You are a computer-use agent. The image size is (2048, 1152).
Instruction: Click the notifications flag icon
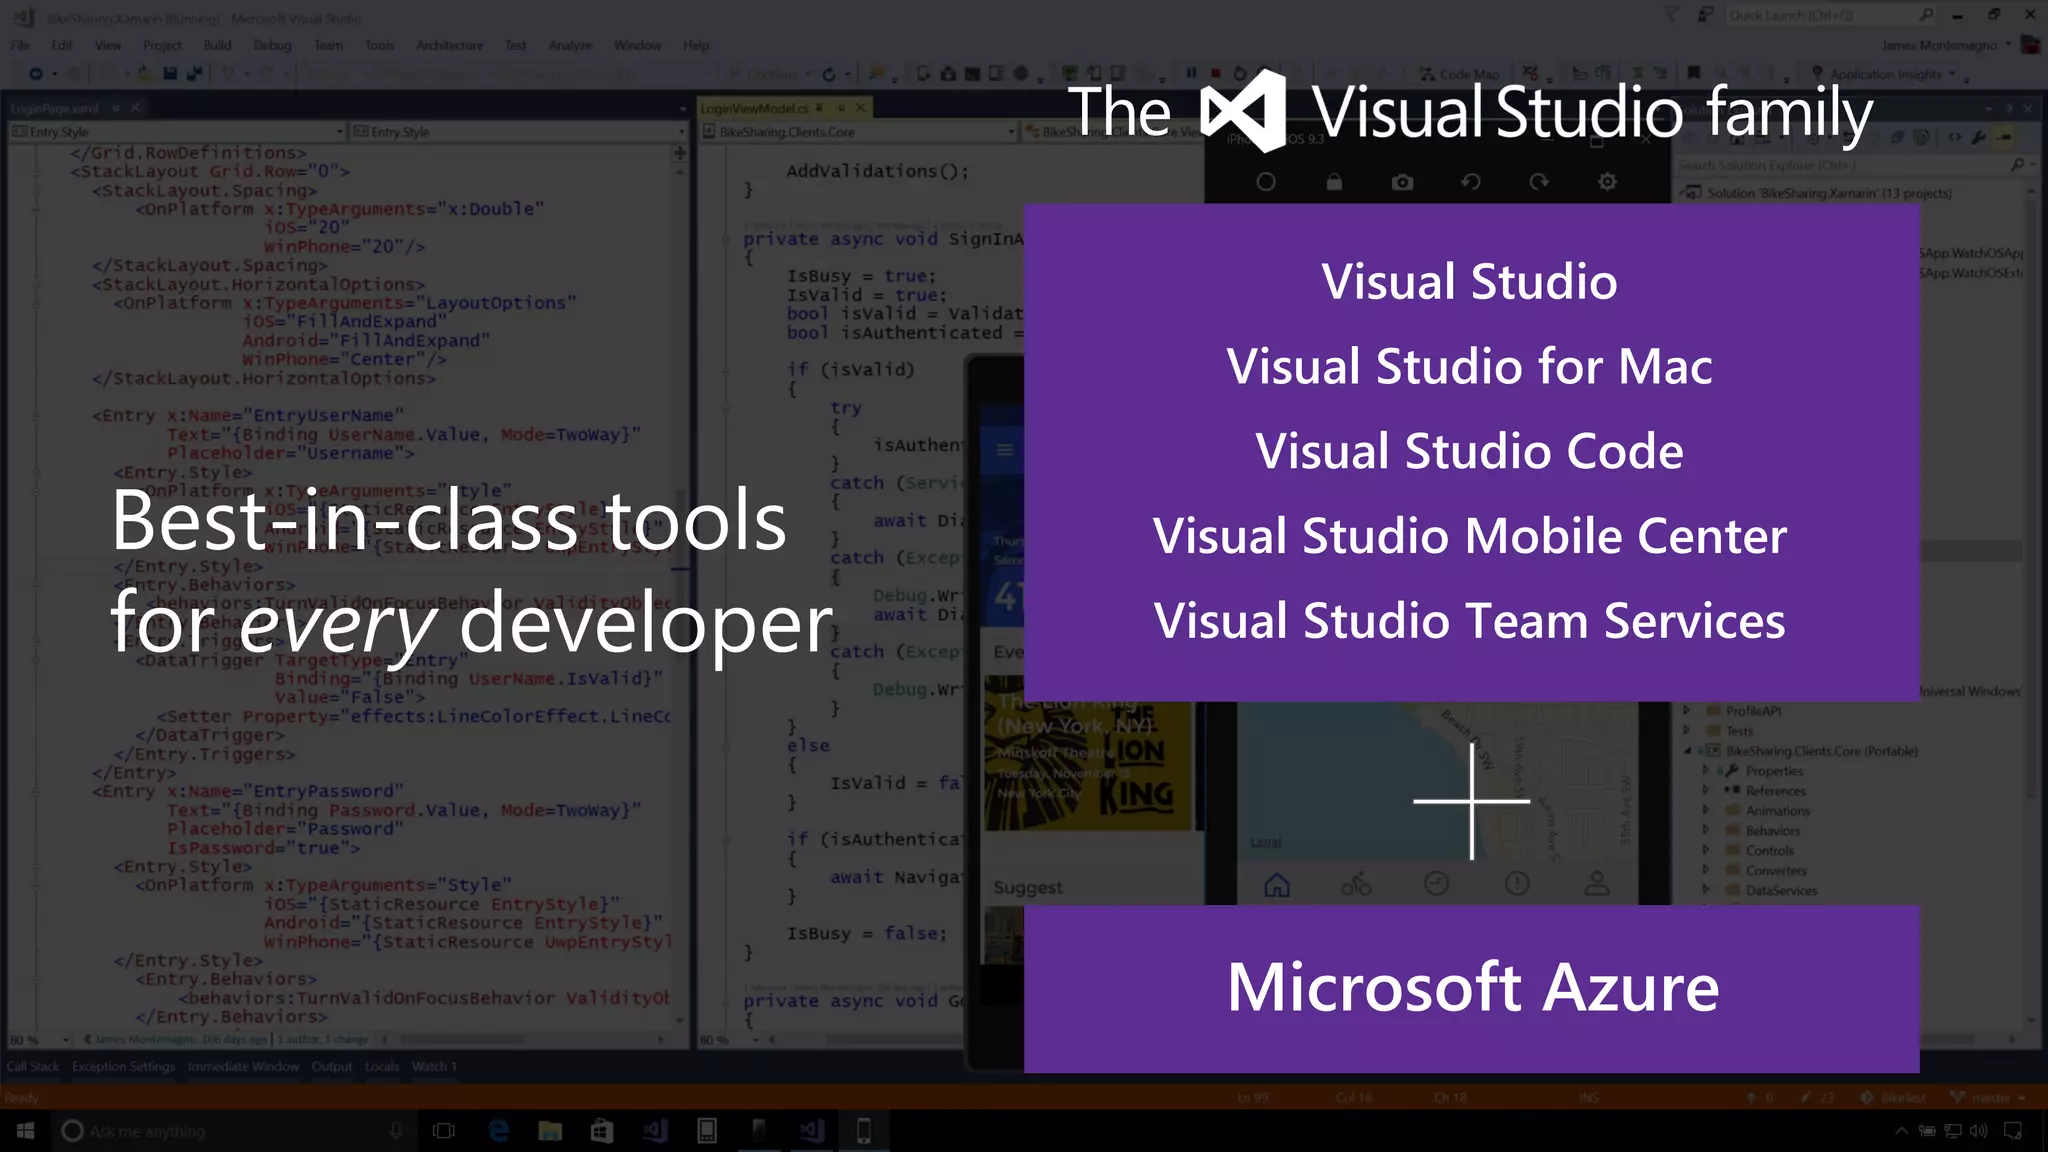point(1671,15)
